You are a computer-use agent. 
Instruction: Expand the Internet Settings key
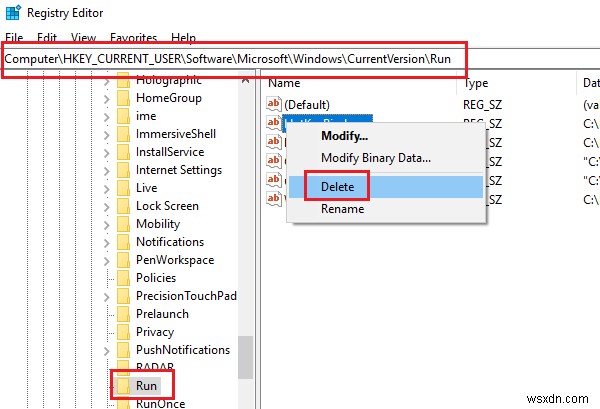[107, 171]
